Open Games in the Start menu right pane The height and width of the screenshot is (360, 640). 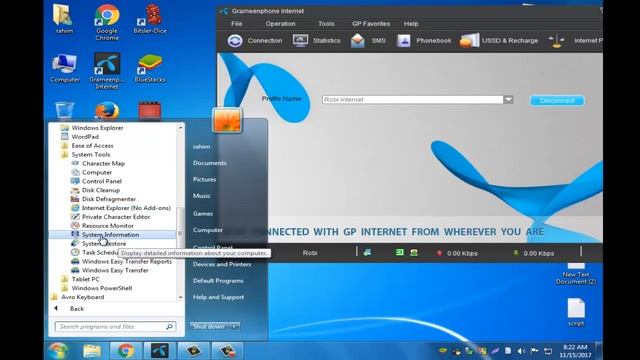(x=203, y=213)
